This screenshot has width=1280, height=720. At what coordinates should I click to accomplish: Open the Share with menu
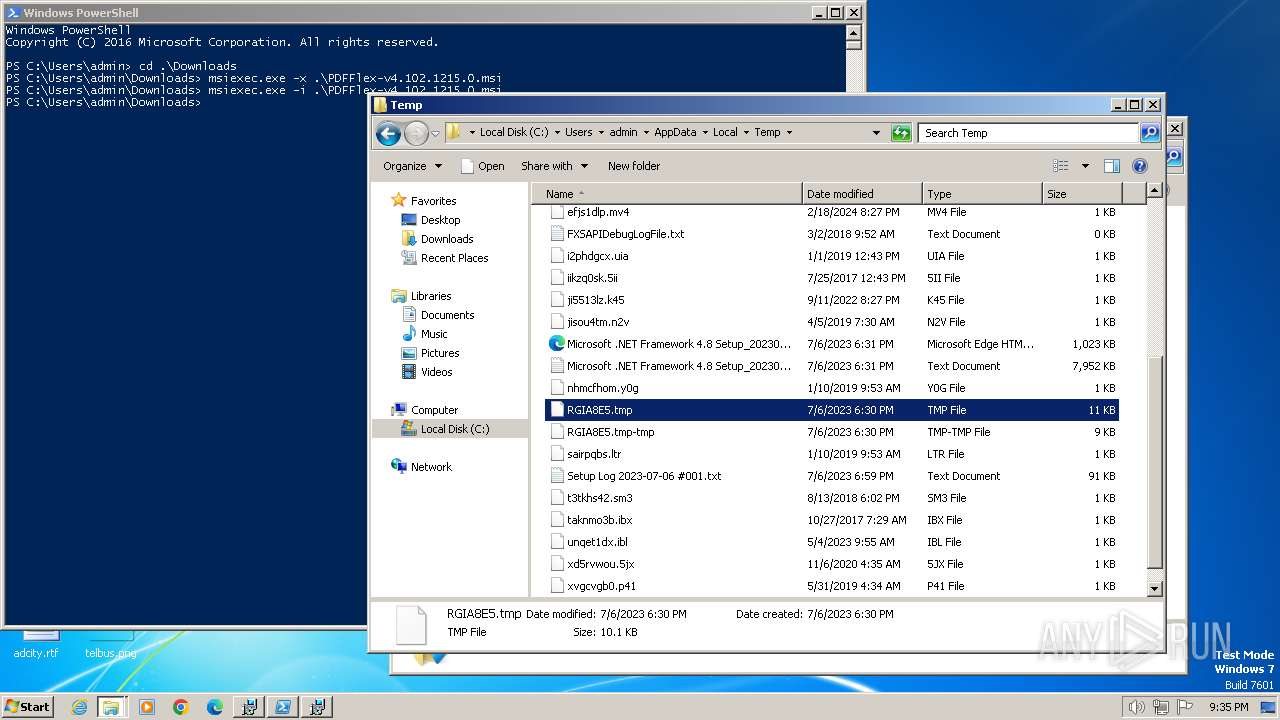[x=555, y=166]
